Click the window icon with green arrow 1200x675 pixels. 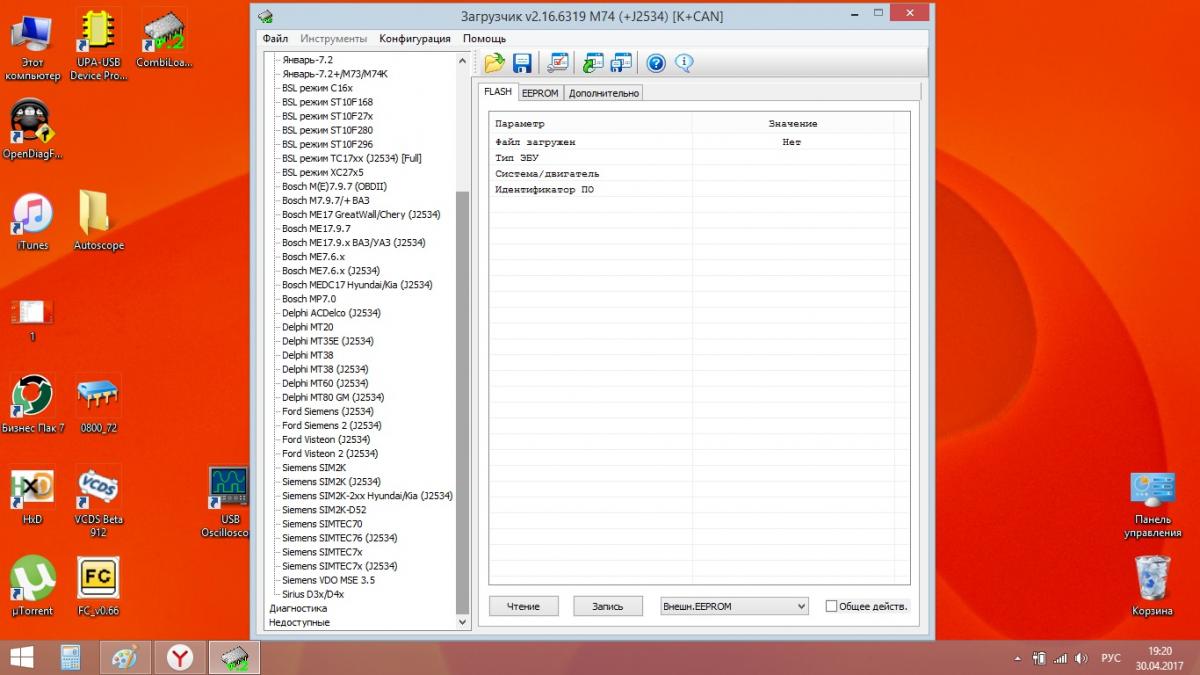pyautogui.click(x=593, y=63)
